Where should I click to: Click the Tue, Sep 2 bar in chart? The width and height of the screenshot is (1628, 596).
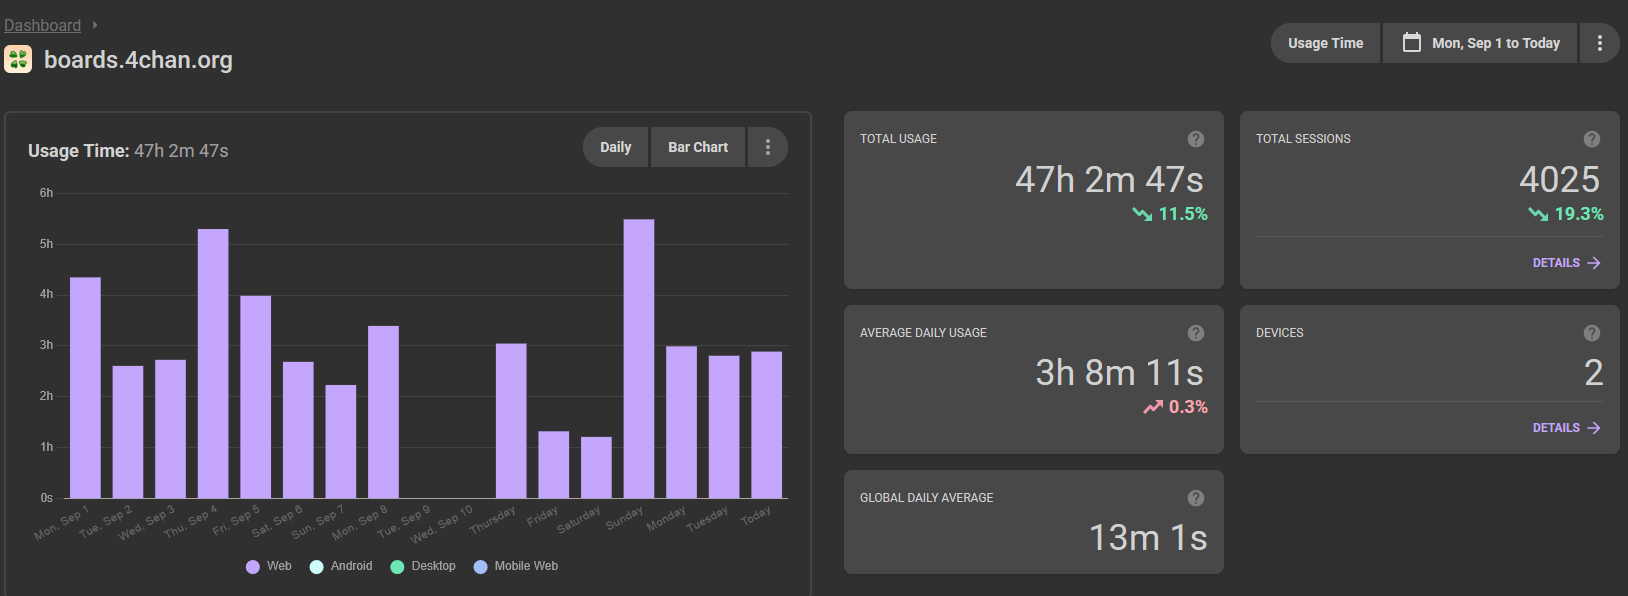[128, 432]
